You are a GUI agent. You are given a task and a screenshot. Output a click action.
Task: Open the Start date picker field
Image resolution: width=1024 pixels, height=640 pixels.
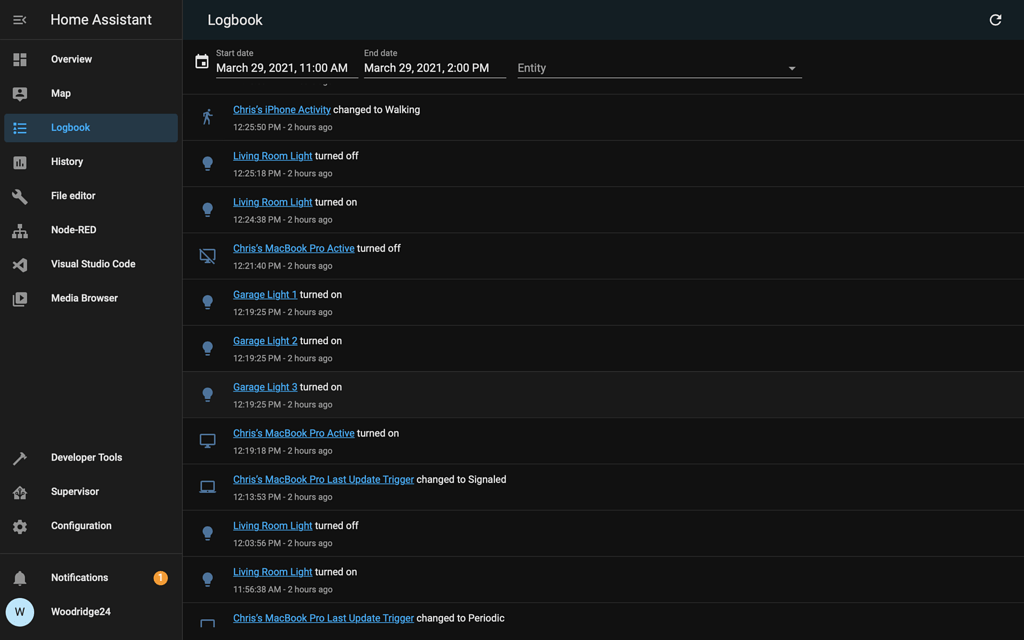pos(283,68)
